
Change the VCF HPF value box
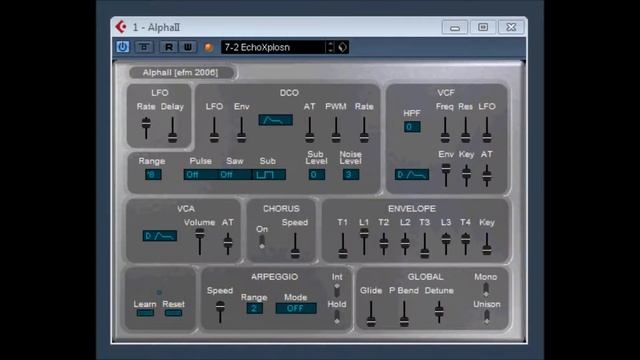point(412,127)
